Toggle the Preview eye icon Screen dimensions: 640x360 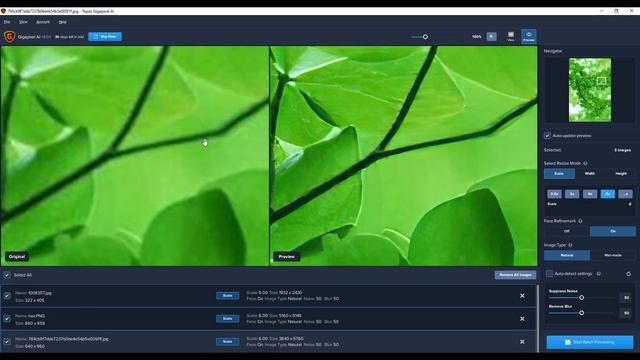click(529, 36)
